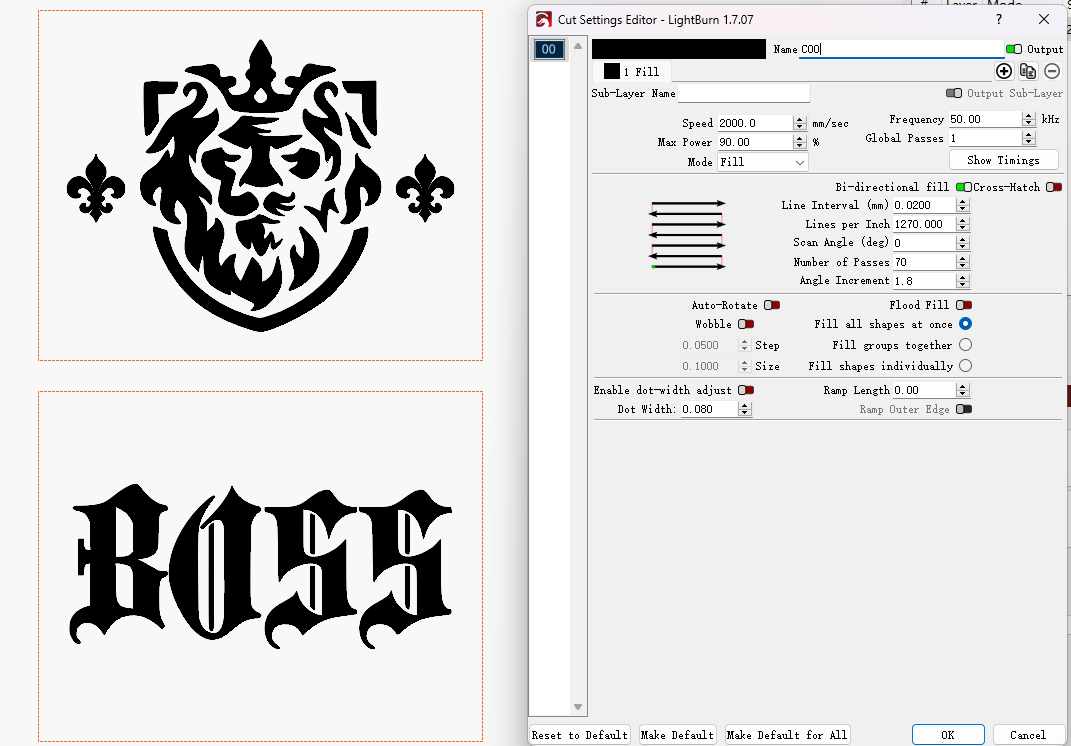
Task: Select the BOSS text artwork on canvas
Action: (x=260, y=566)
